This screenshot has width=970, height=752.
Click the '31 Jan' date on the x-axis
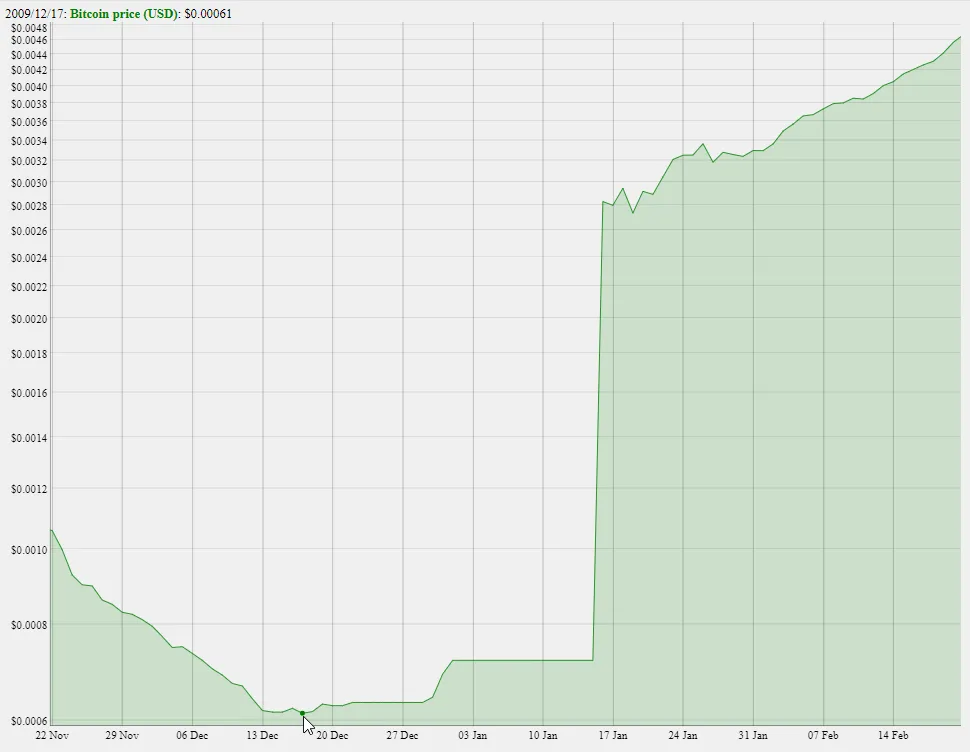pos(753,735)
